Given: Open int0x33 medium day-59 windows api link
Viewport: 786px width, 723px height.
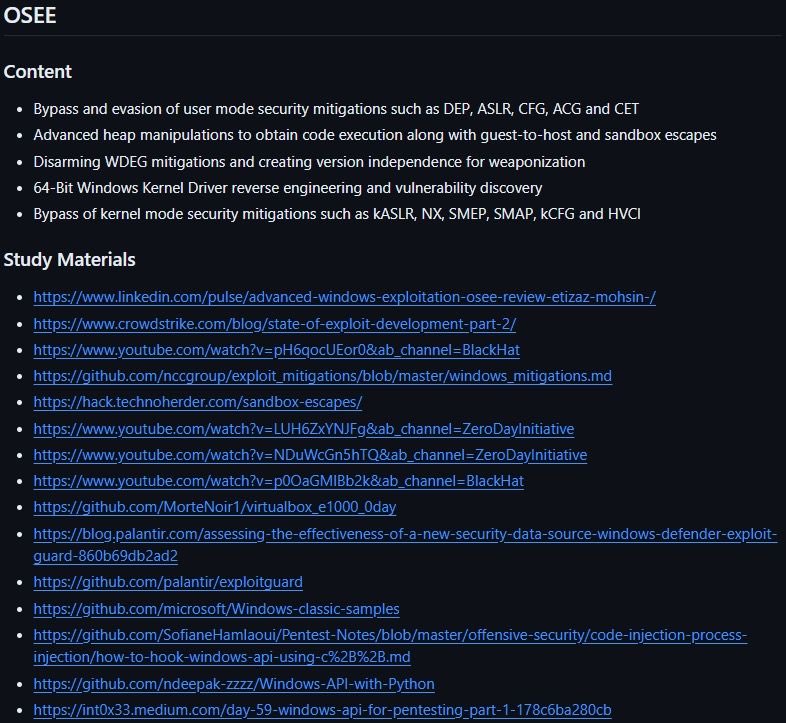Looking at the screenshot, I should click(322, 710).
